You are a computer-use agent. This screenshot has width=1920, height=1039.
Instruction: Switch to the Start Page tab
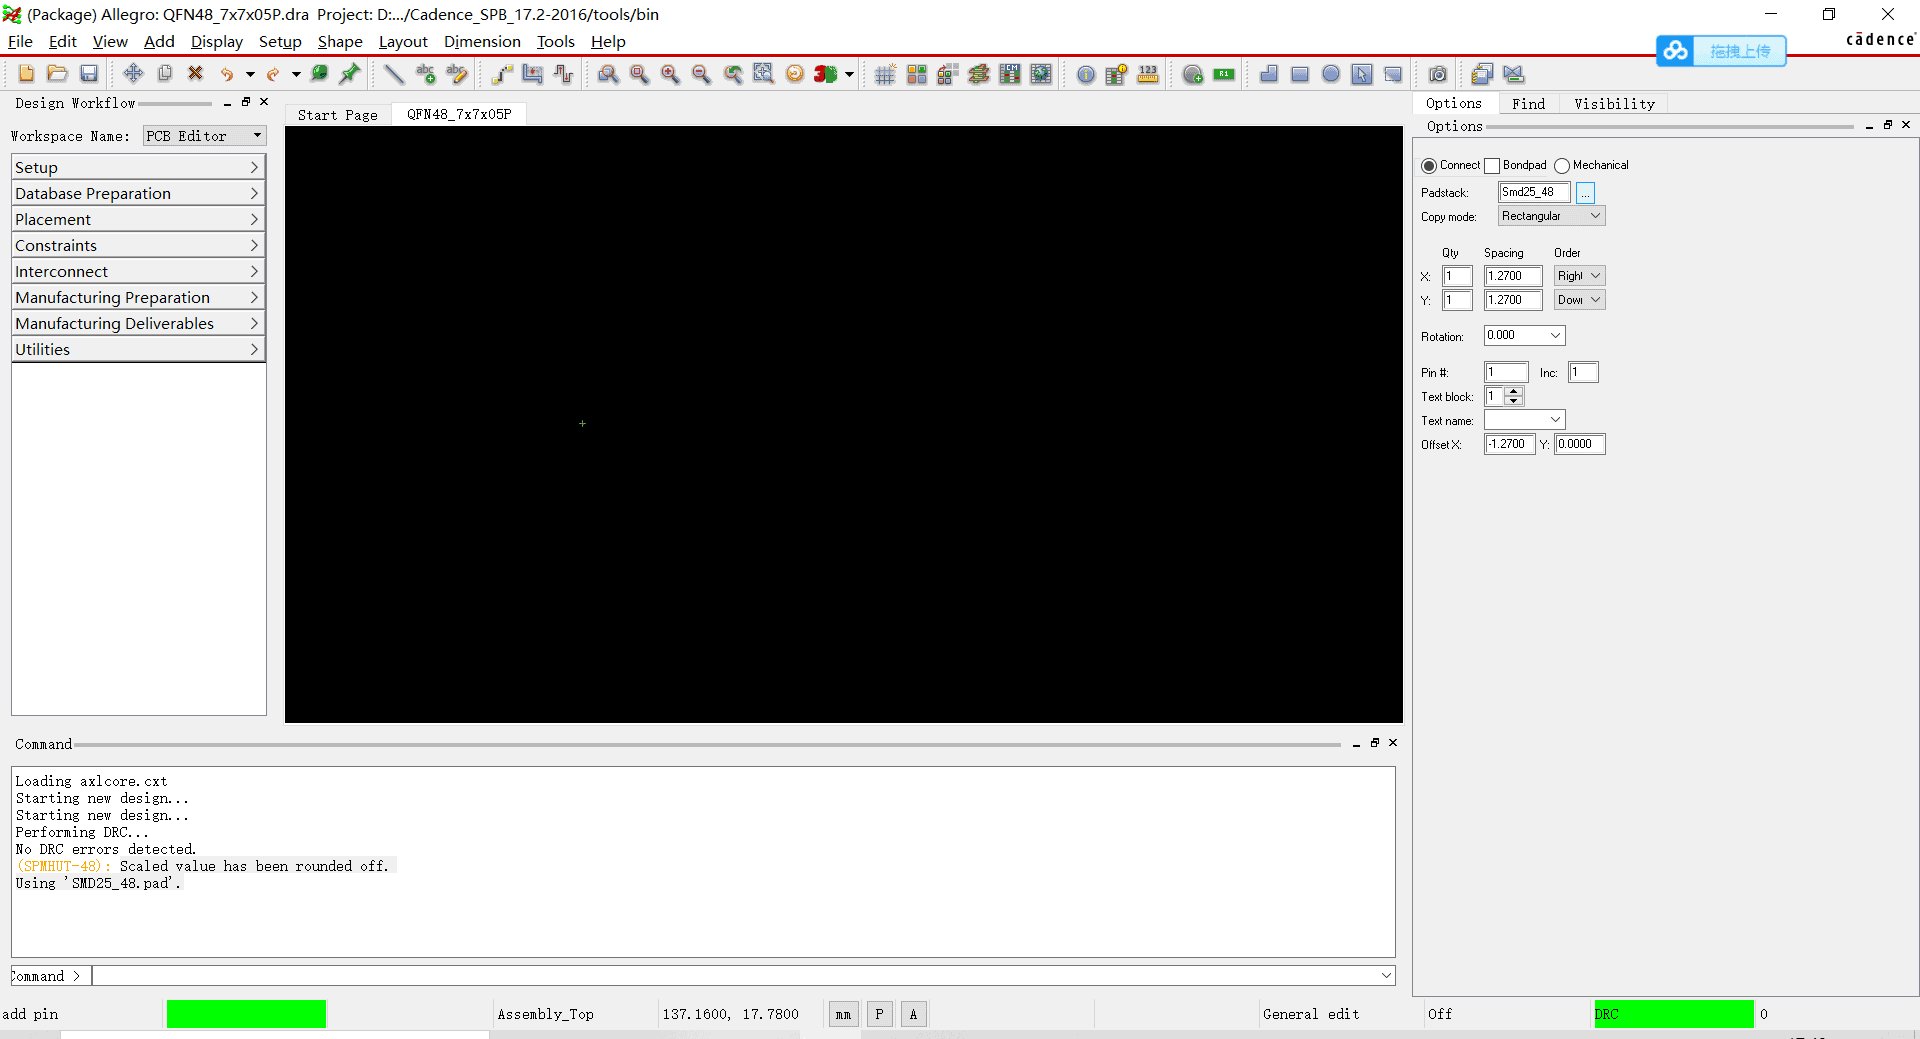coord(338,115)
